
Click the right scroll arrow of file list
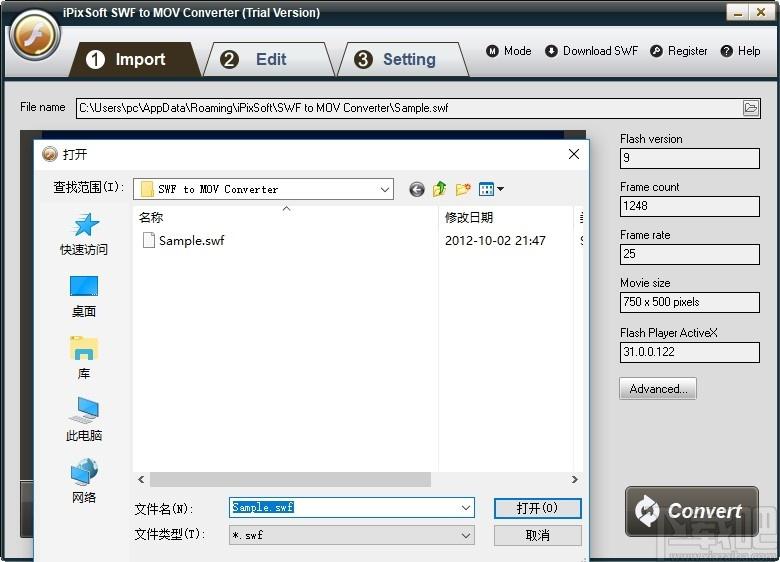575,479
